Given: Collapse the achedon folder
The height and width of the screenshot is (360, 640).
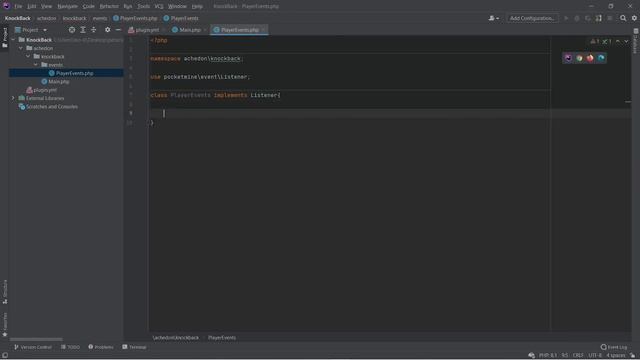Looking at the screenshot, I should tap(21, 48).
